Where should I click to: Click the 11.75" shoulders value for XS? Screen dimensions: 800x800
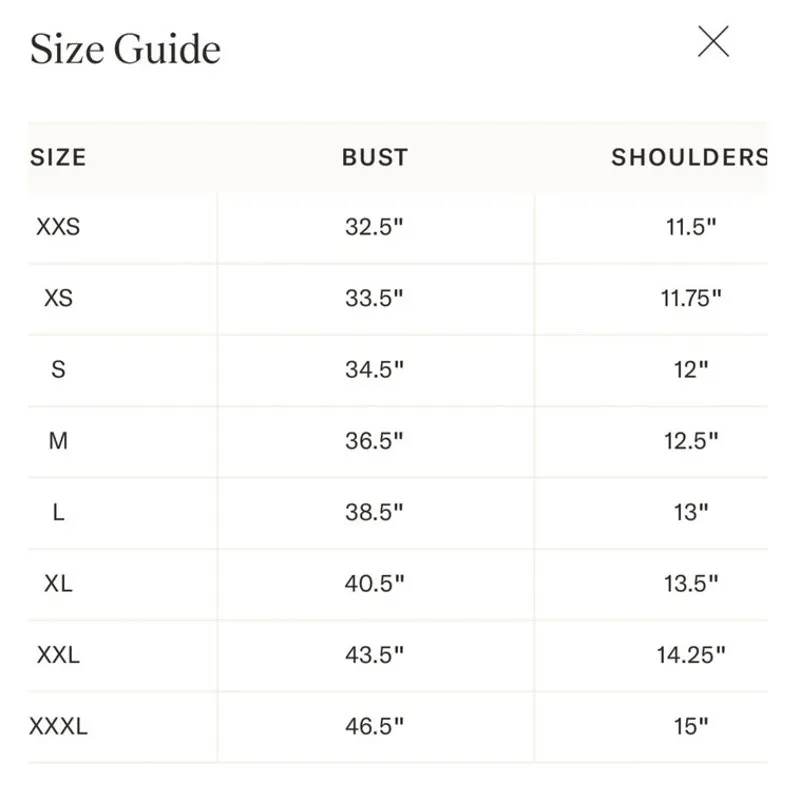[691, 298]
